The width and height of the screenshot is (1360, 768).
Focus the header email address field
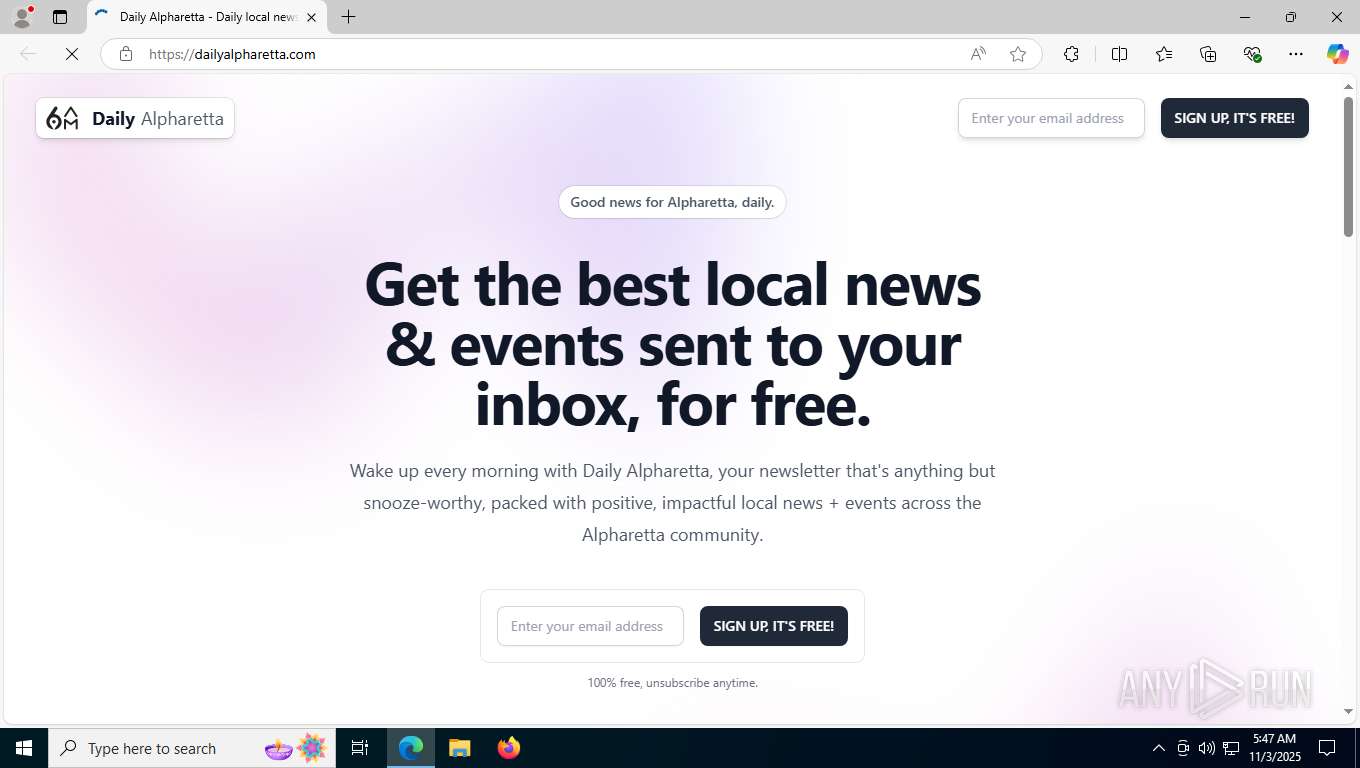click(1051, 118)
